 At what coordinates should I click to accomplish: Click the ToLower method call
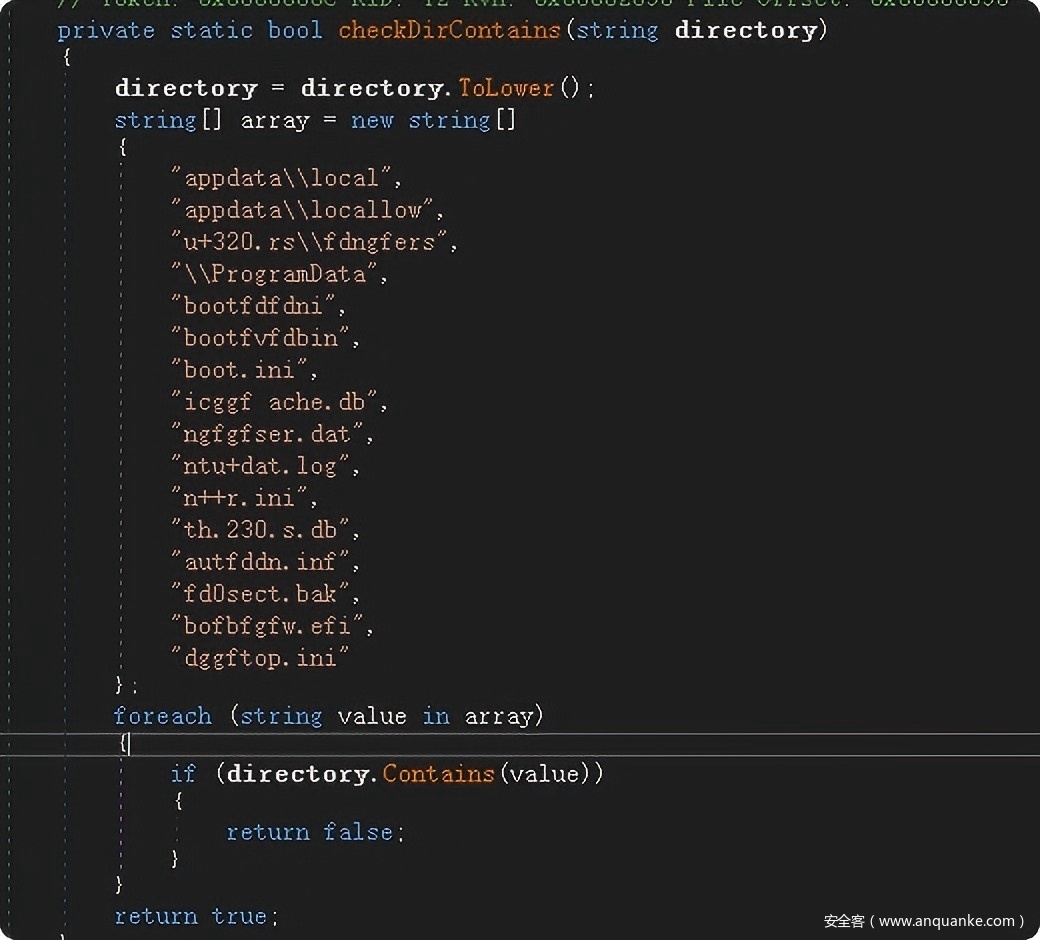coord(505,88)
